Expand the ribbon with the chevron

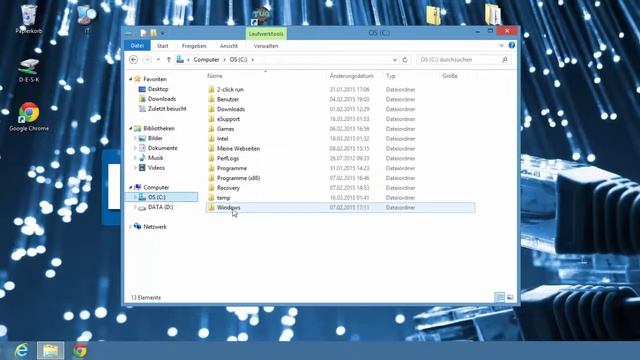501,45
